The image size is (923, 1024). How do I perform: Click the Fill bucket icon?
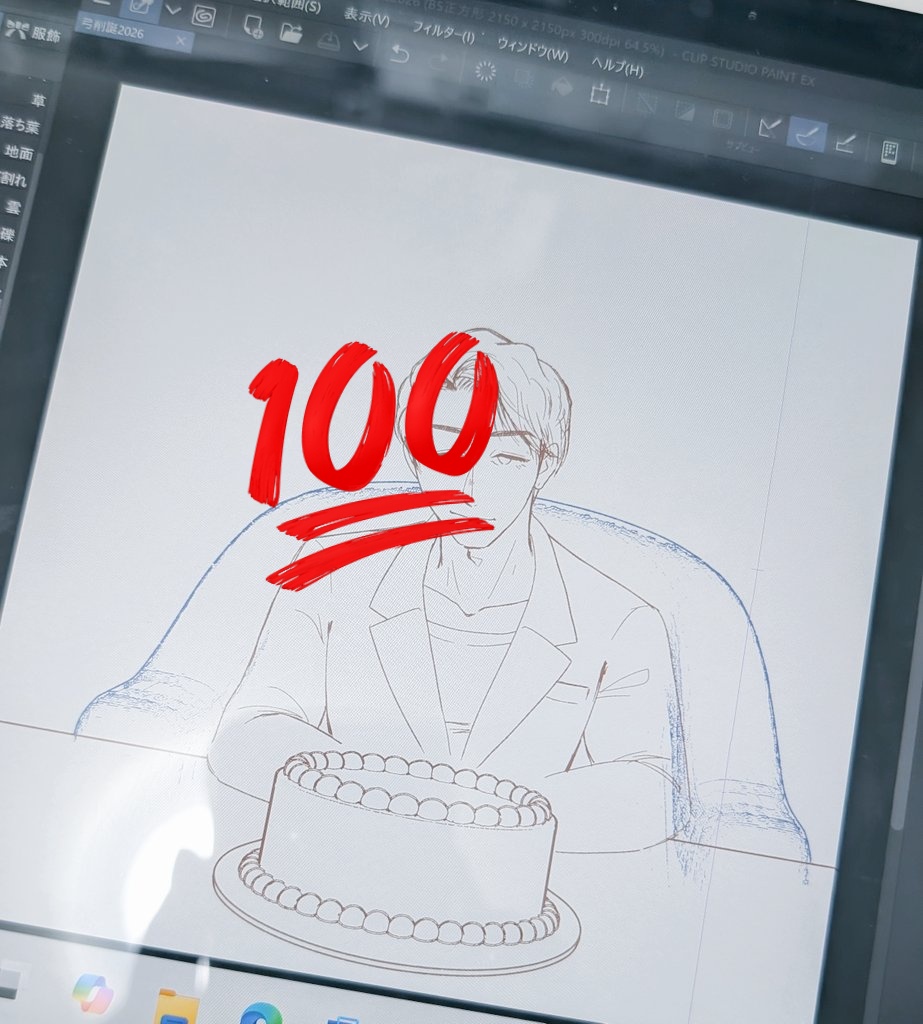pos(562,86)
